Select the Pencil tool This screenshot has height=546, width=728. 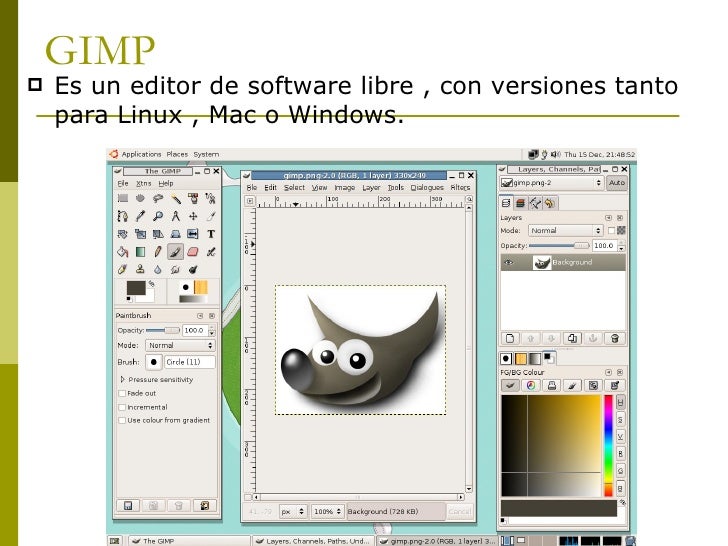tap(158, 252)
